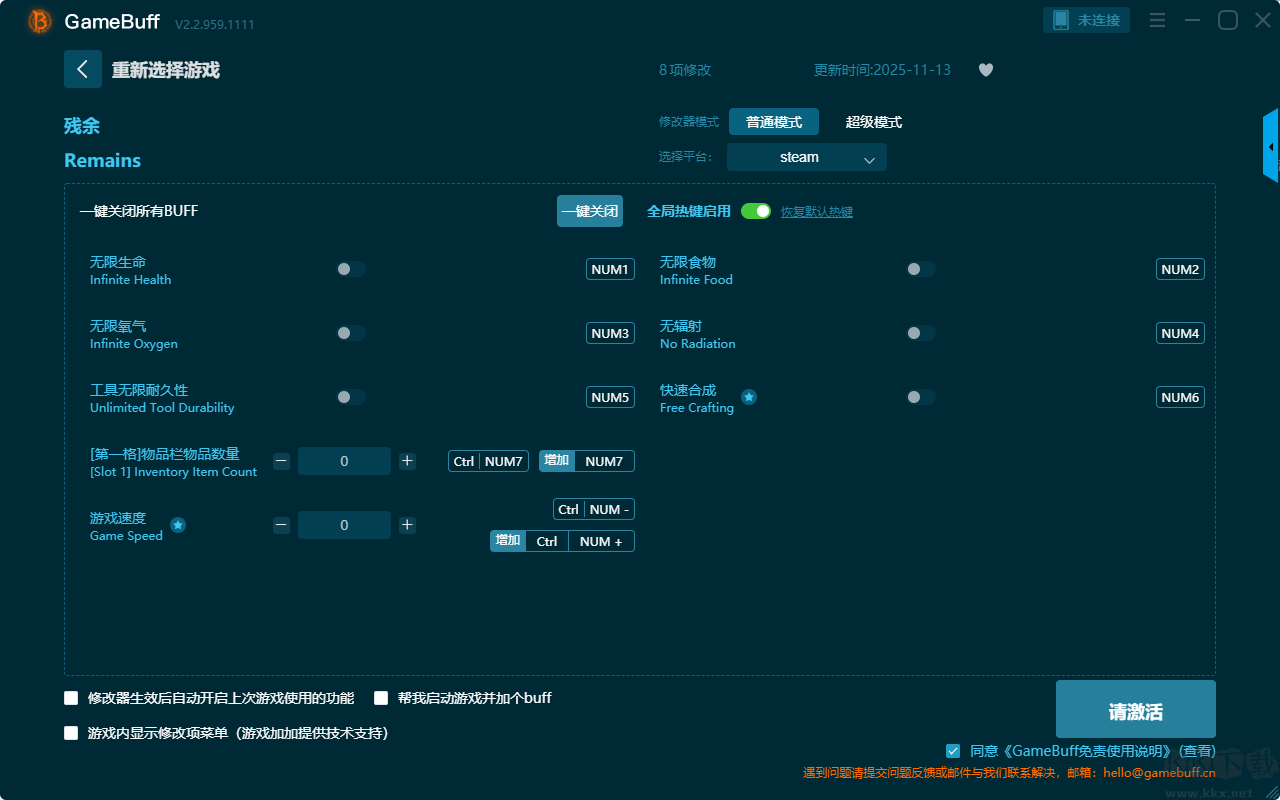
Task: Switch to 超级模式 tab
Action: pos(874,122)
